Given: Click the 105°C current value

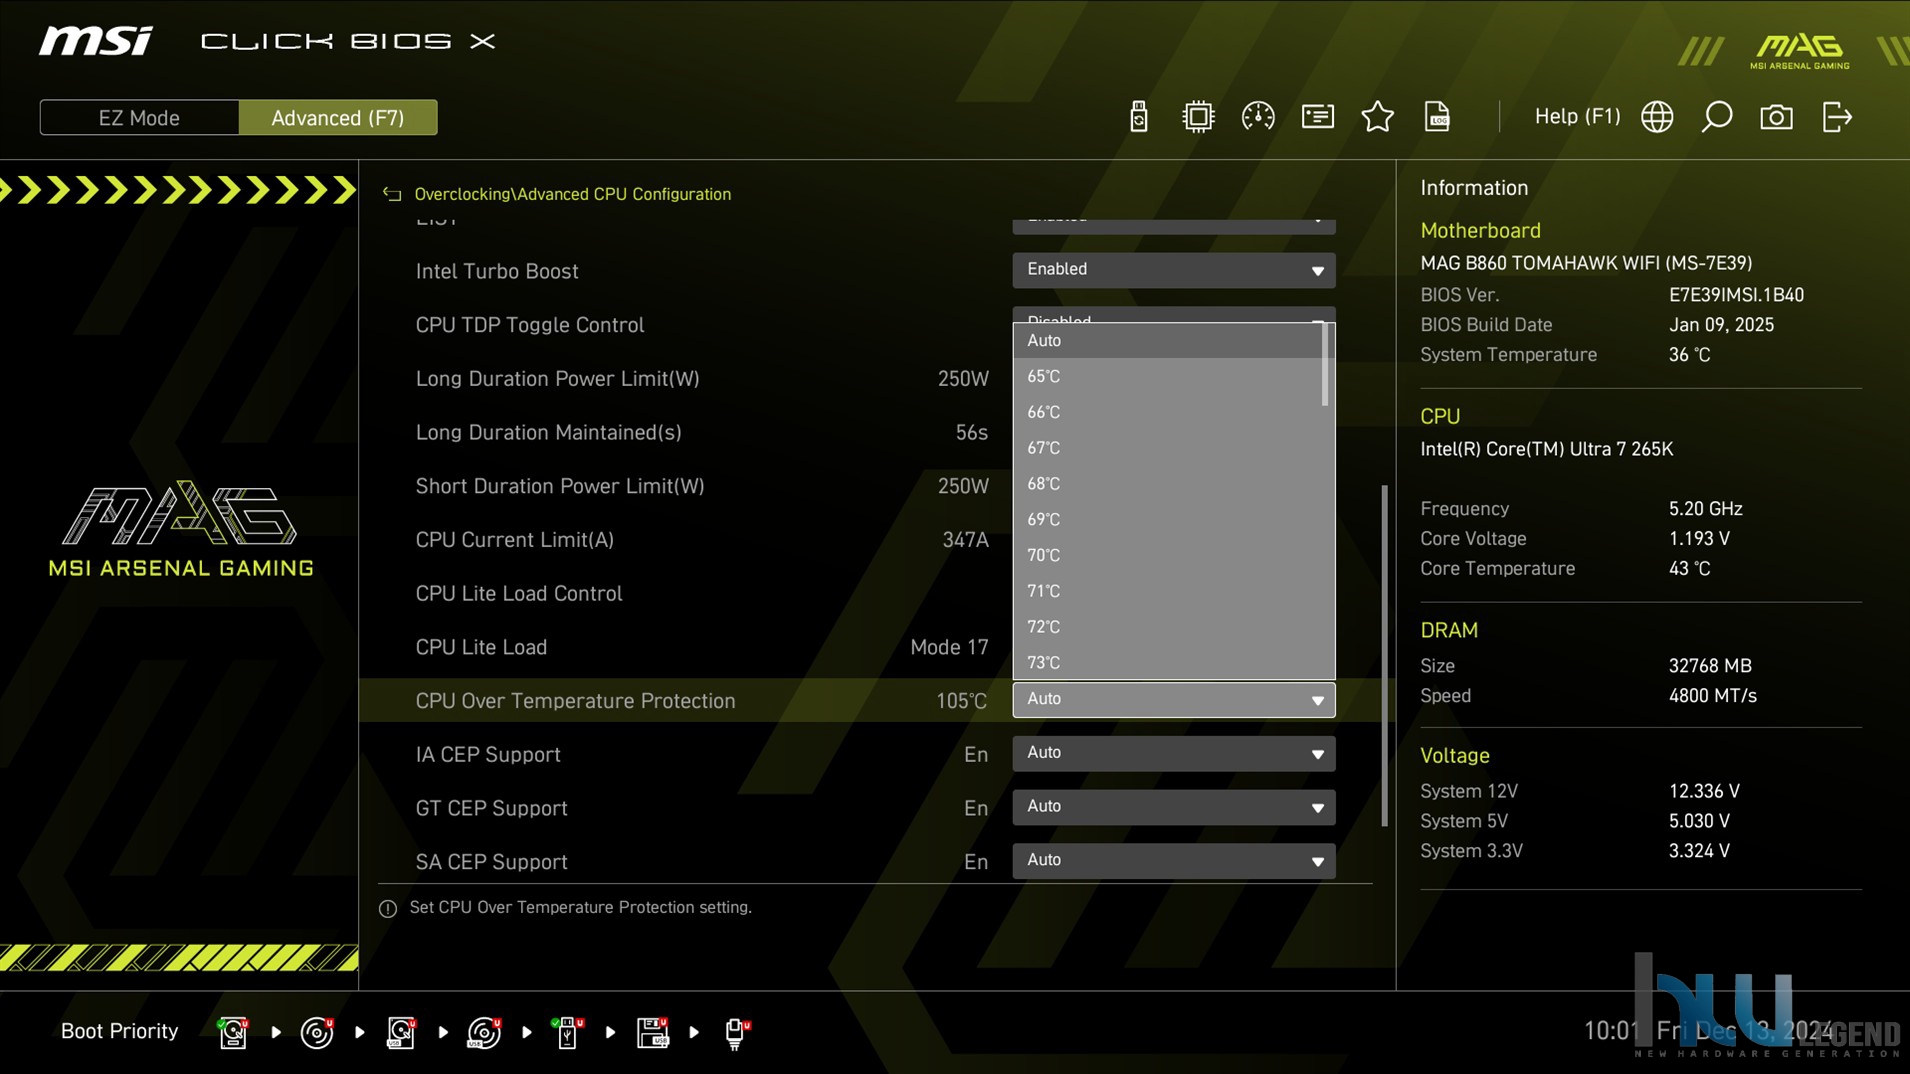Looking at the screenshot, I should point(961,701).
